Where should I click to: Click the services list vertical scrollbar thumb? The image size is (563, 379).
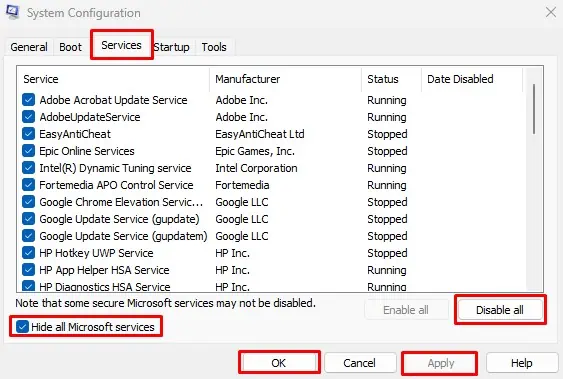click(x=534, y=109)
